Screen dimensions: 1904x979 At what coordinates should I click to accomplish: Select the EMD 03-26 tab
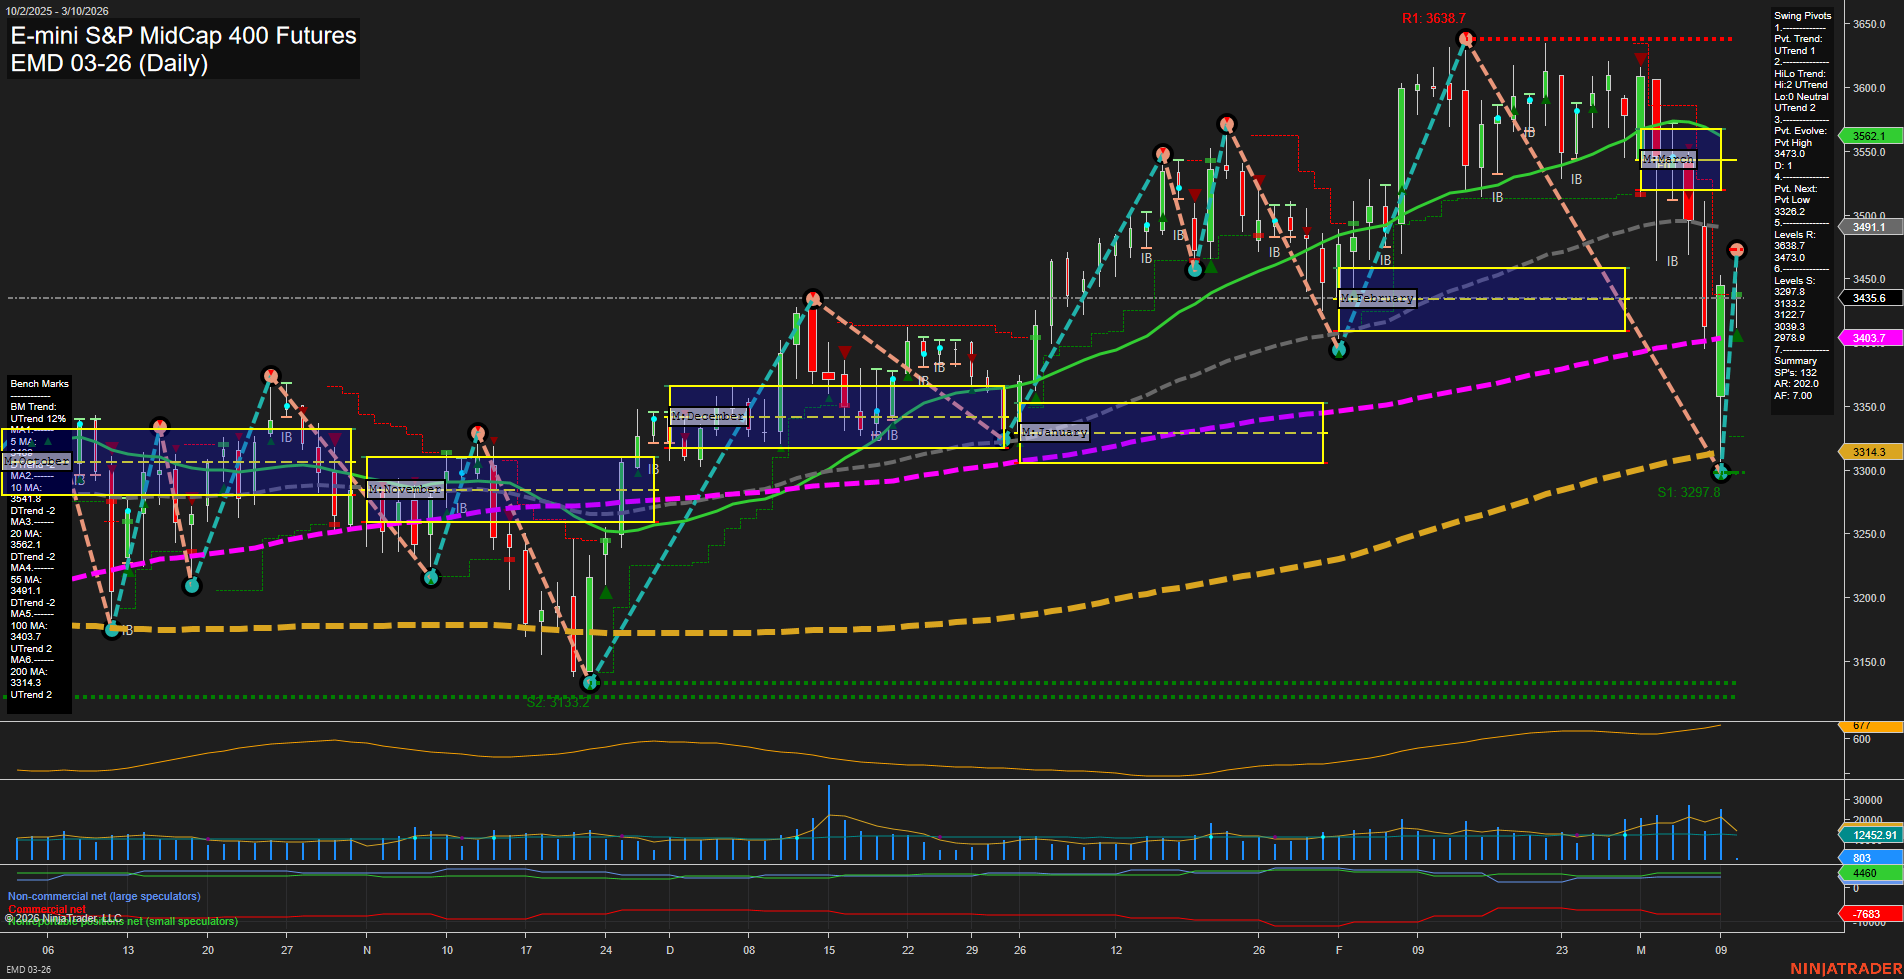tap(27, 971)
